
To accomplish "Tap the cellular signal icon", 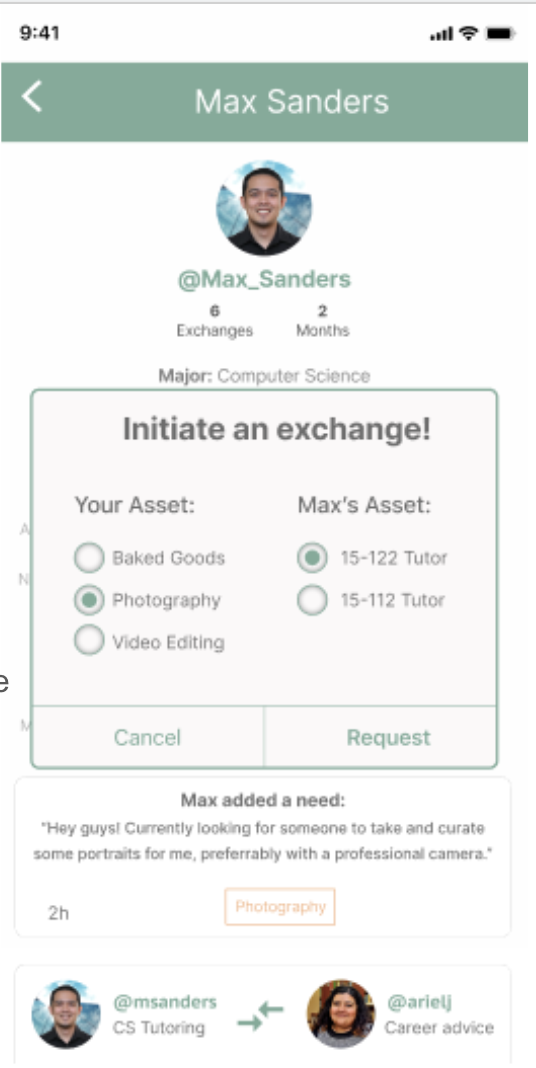I will click(x=443, y=34).
